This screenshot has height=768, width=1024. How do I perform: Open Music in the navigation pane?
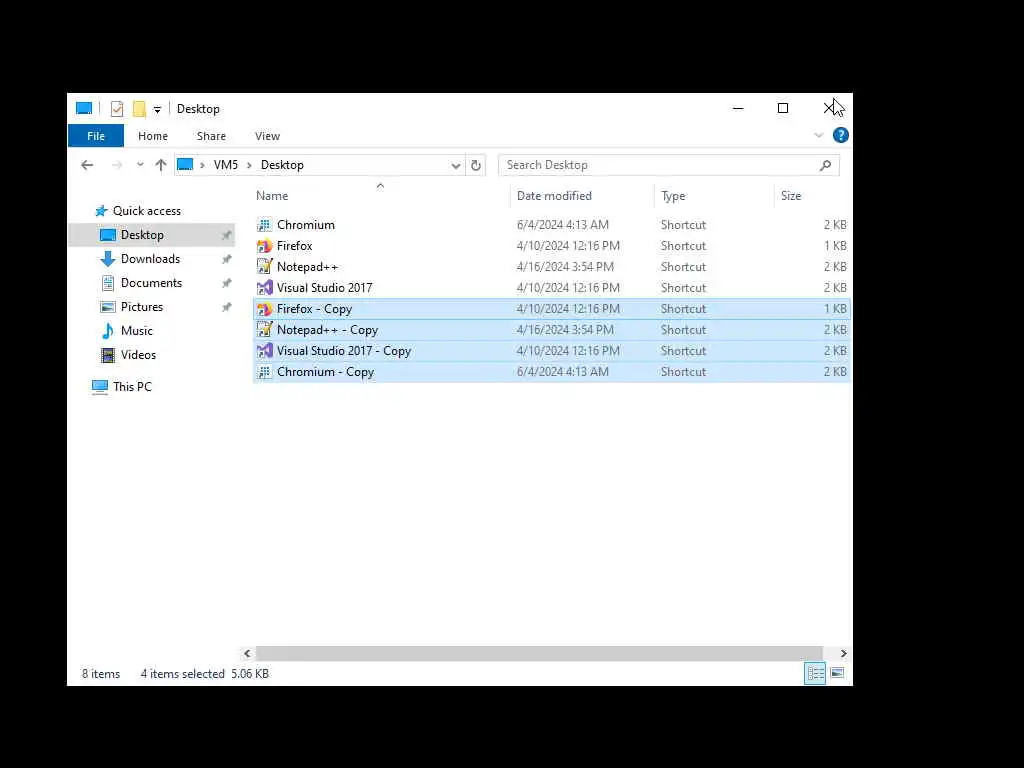136,331
